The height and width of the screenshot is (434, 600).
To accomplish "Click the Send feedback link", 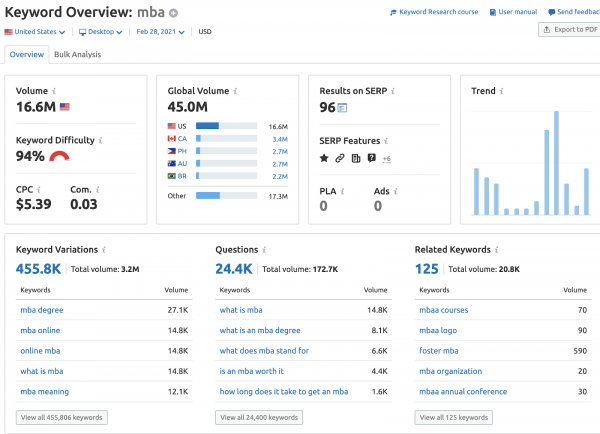I will click(x=574, y=12).
